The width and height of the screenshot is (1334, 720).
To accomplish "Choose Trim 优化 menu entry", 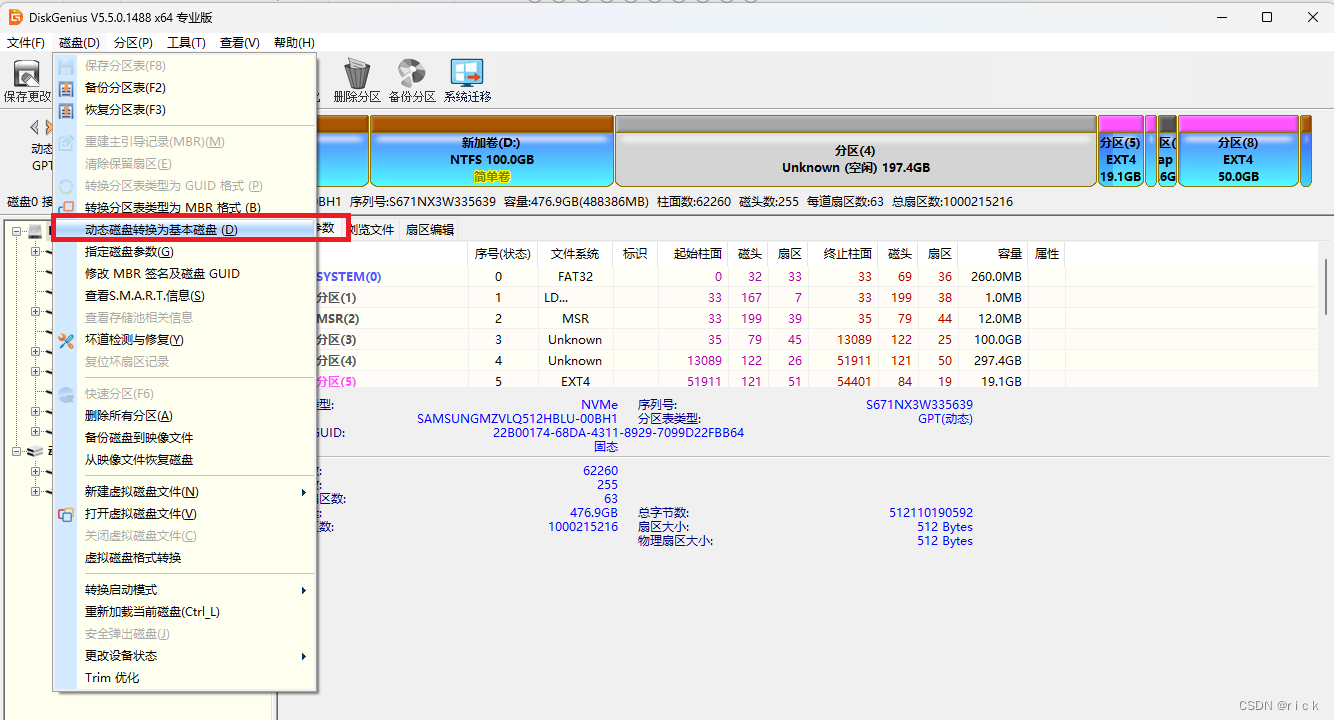I will coord(185,678).
